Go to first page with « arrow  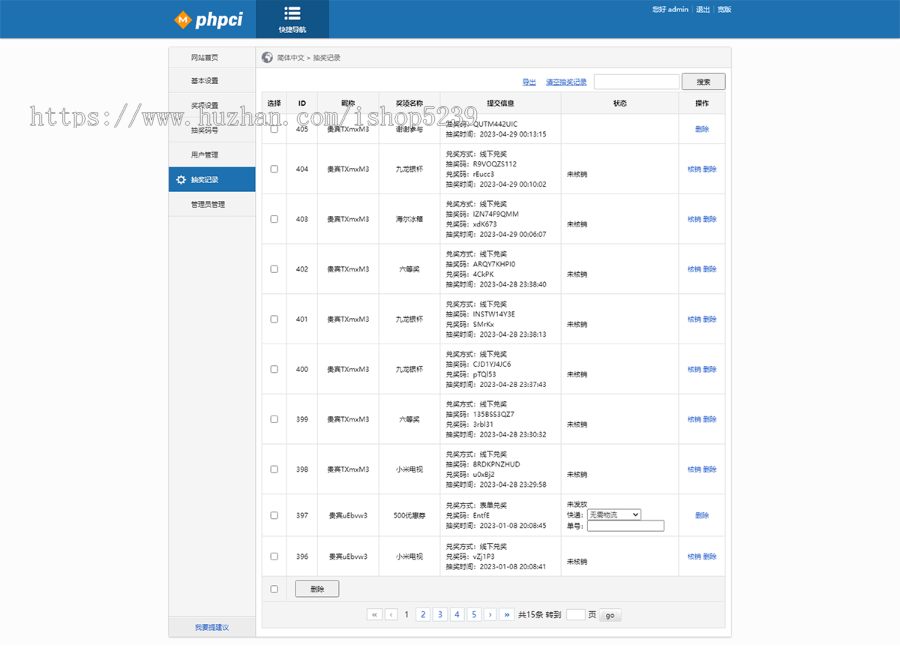[x=374, y=614]
